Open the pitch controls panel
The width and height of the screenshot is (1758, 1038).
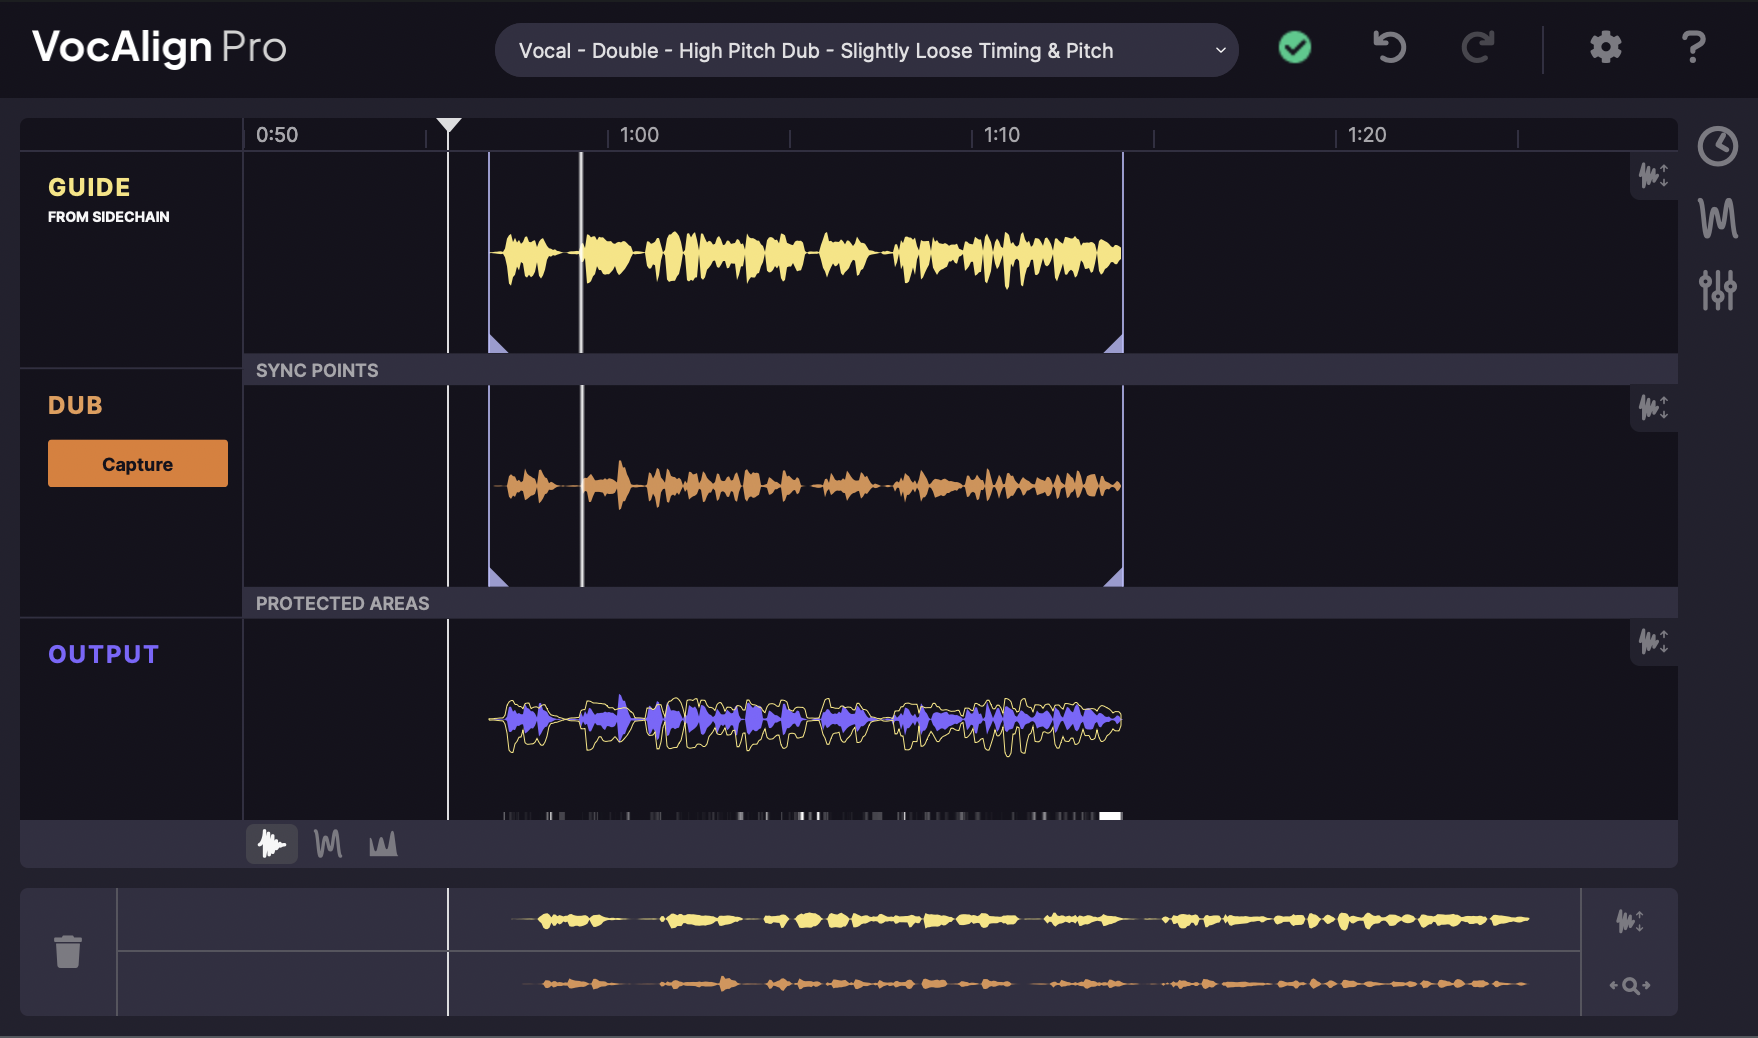tap(1716, 218)
